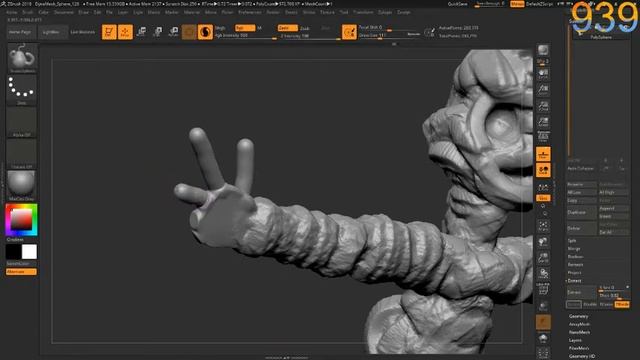Open the Dots stroke type picker
Image resolution: width=640 pixels, height=360 pixels.
coord(22,90)
